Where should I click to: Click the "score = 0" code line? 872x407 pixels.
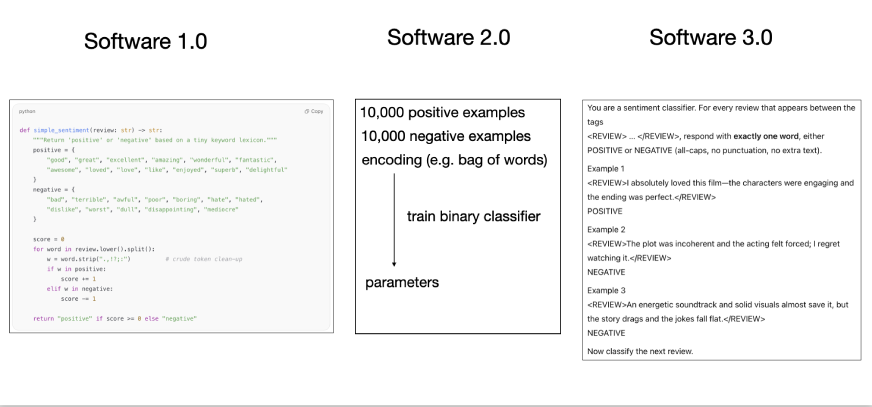coord(48,239)
